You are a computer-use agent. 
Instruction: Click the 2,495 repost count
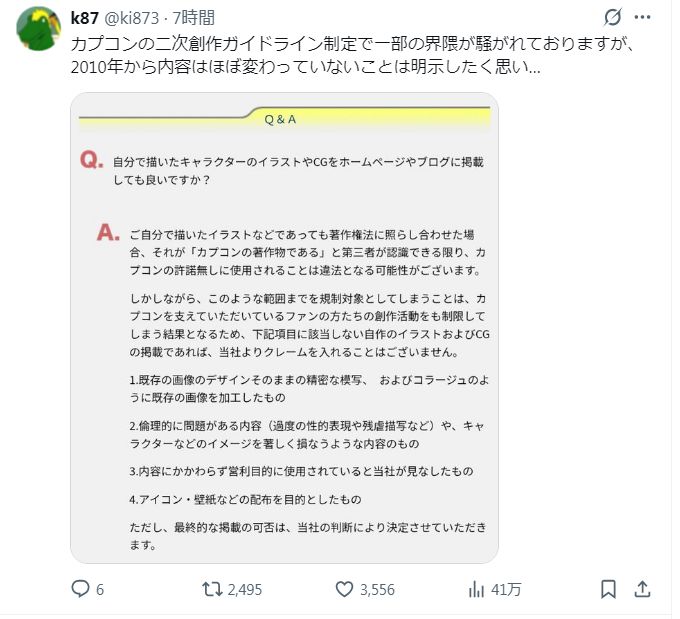tap(244, 590)
